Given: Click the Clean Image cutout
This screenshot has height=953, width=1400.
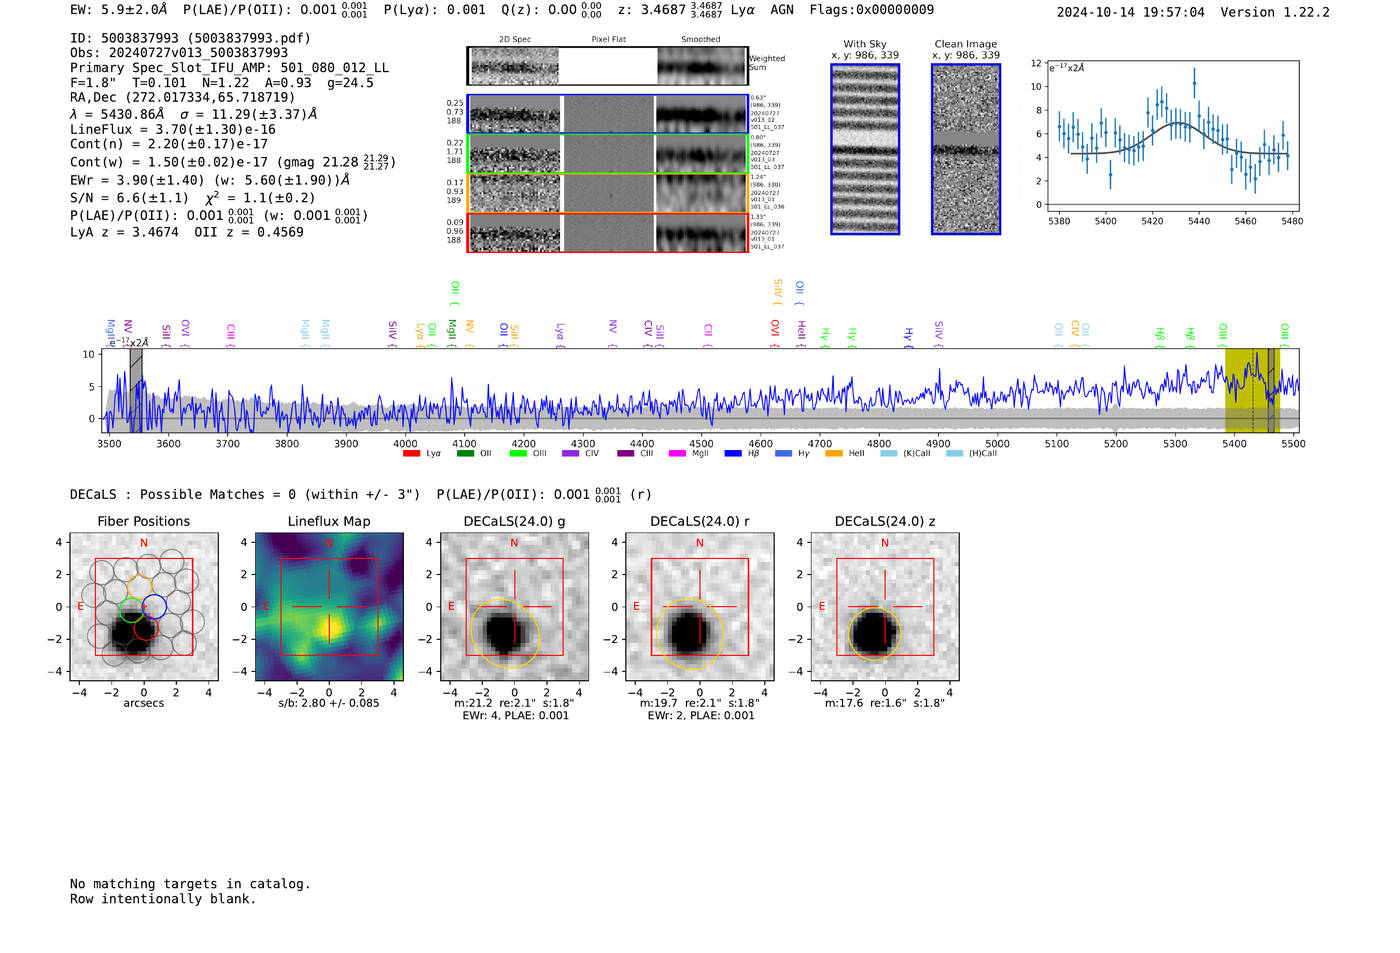Looking at the screenshot, I should [x=966, y=149].
